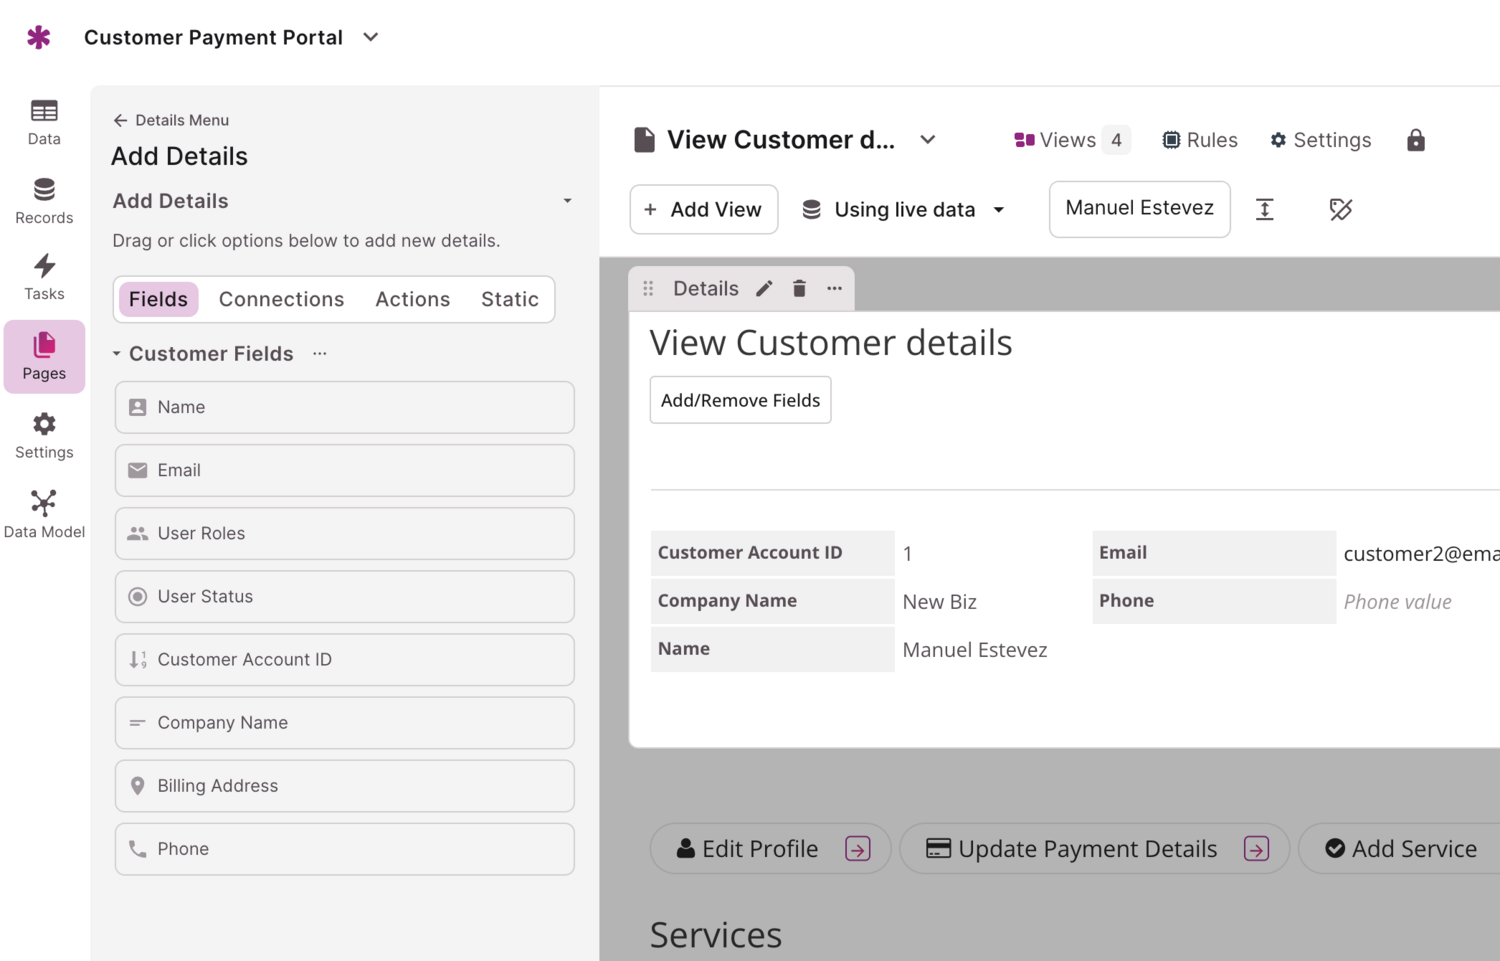
Task: Switch to the Connections tab
Action: tap(281, 299)
